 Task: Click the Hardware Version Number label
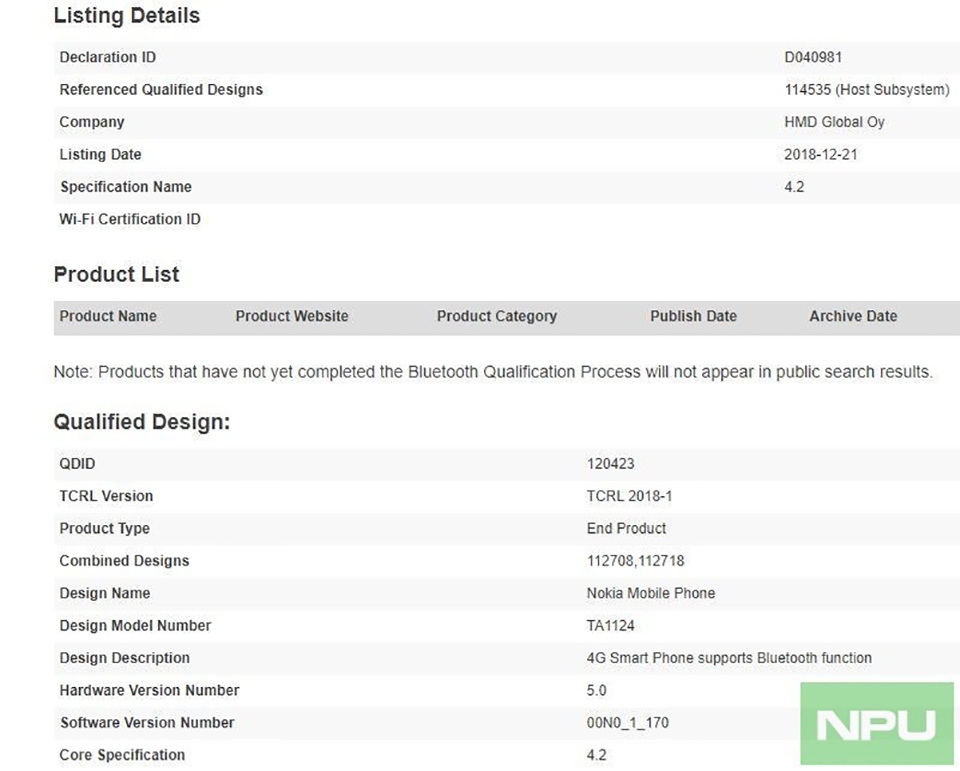(149, 691)
